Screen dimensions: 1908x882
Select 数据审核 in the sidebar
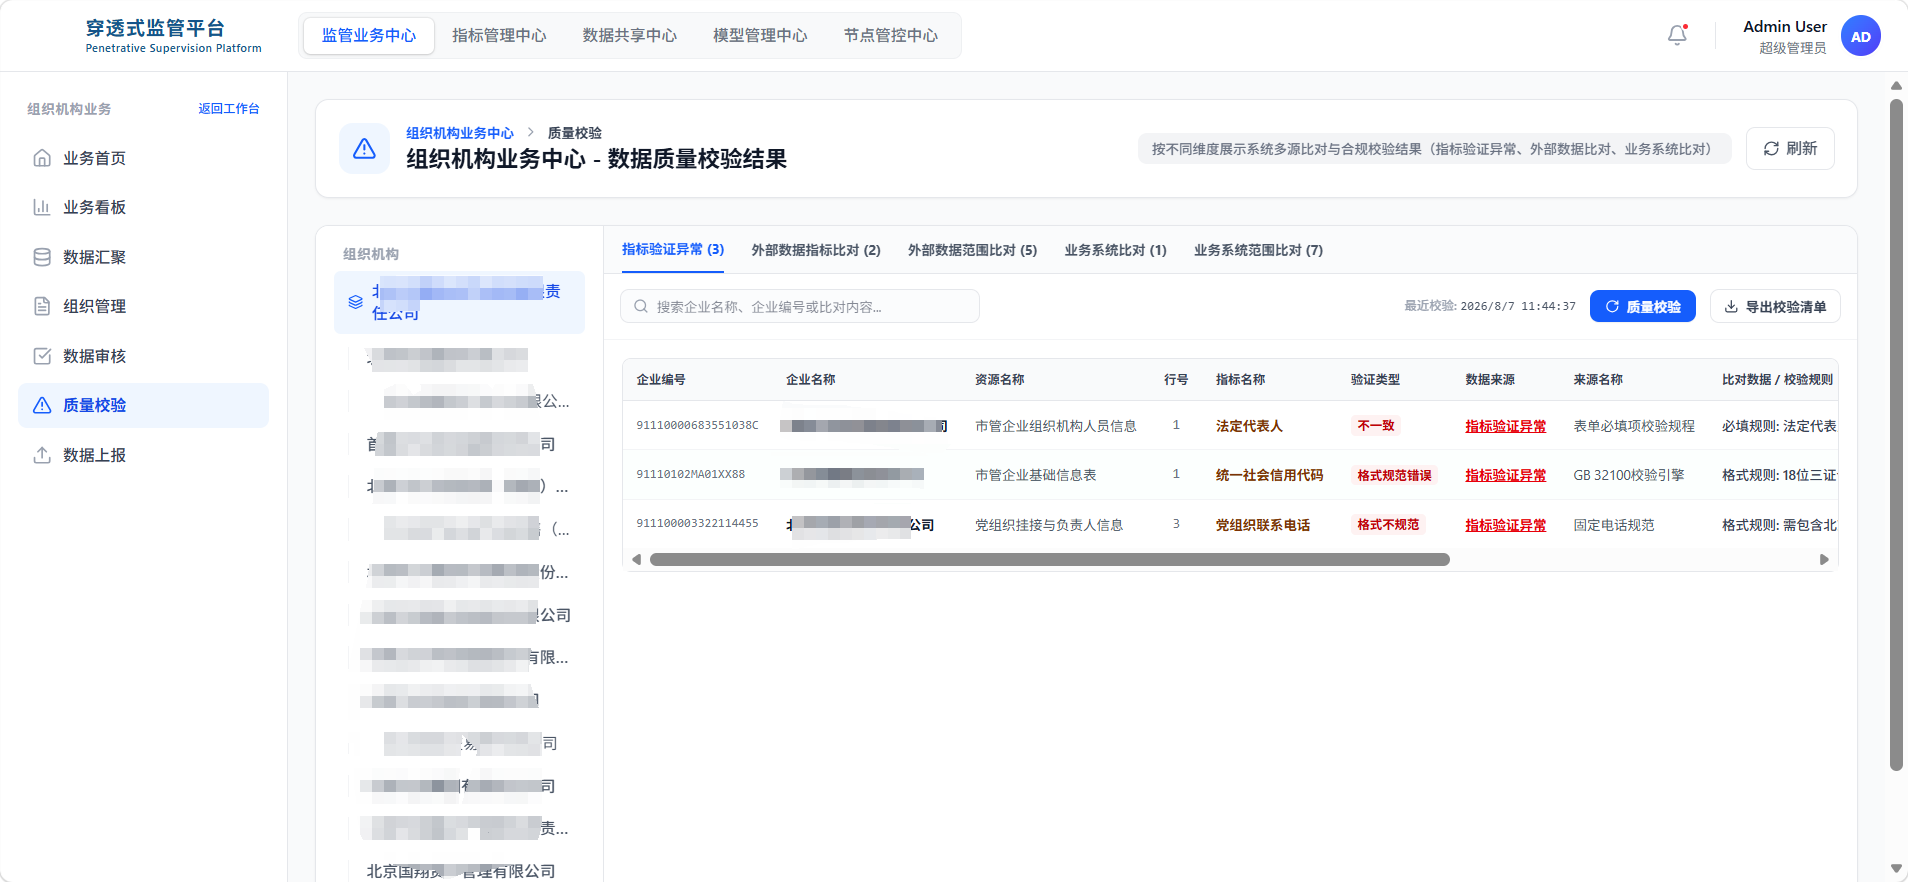click(143, 356)
